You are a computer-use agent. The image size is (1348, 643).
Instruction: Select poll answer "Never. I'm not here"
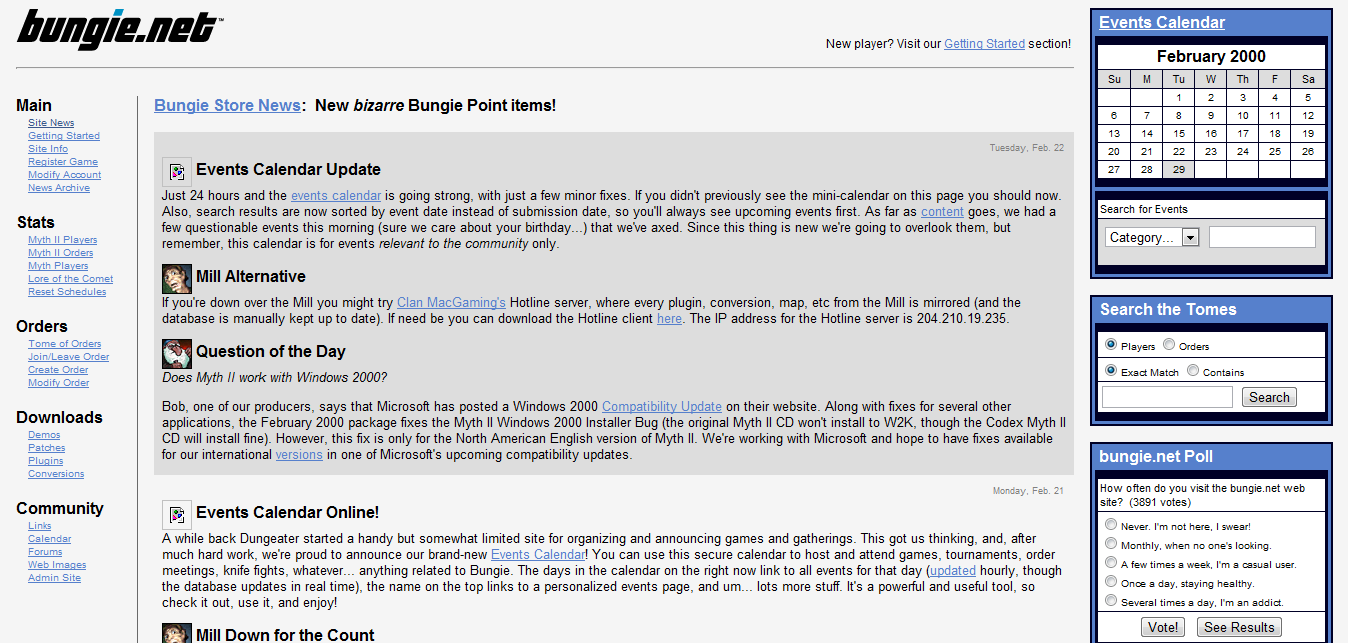[1111, 525]
